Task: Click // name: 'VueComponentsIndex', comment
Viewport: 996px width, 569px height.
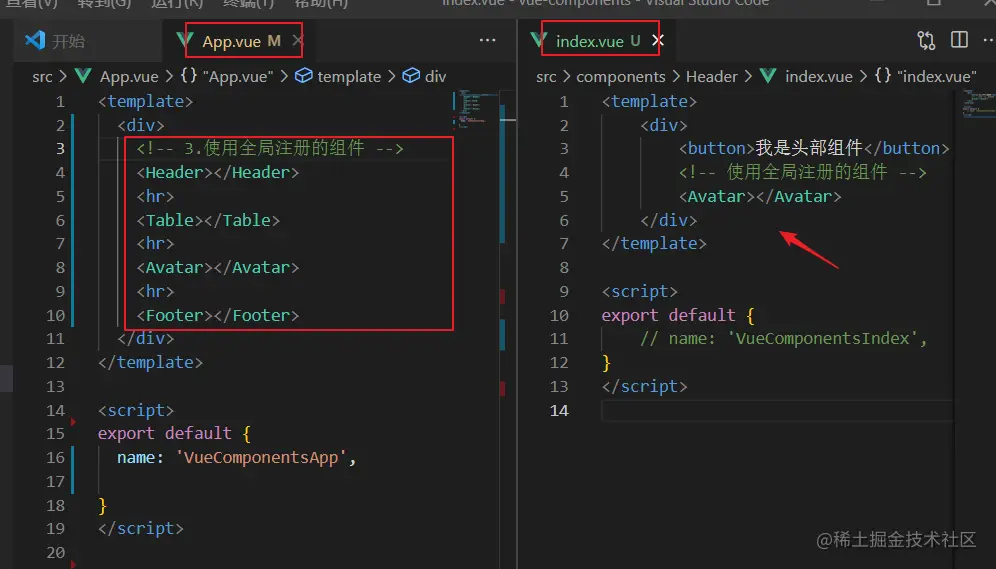Action: coord(784,338)
